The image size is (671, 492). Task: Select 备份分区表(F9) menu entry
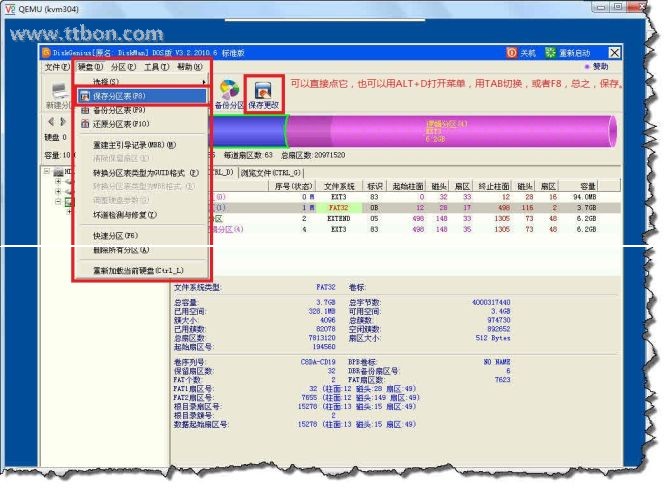point(141,110)
